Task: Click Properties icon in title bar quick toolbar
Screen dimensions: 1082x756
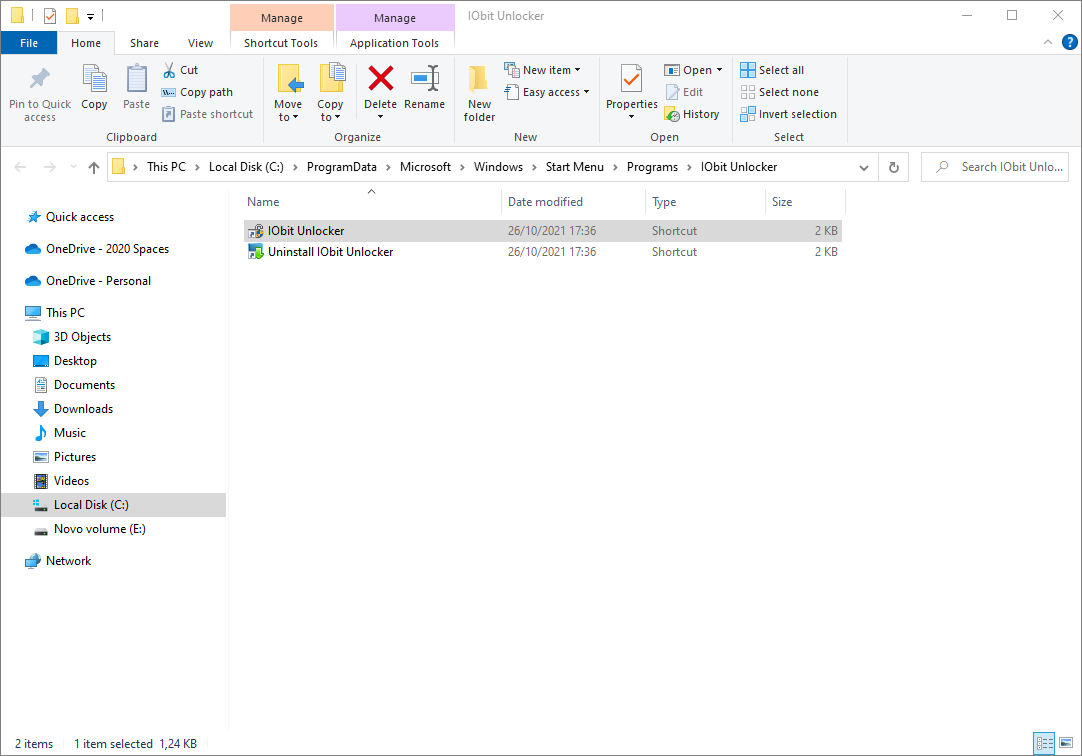Action: point(50,15)
